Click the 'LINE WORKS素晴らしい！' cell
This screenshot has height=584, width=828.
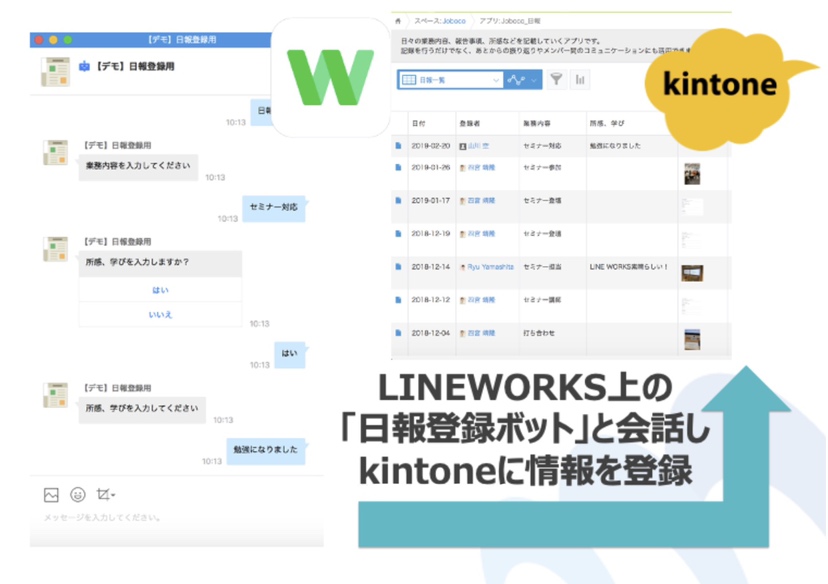pyautogui.click(x=628, y=267)
